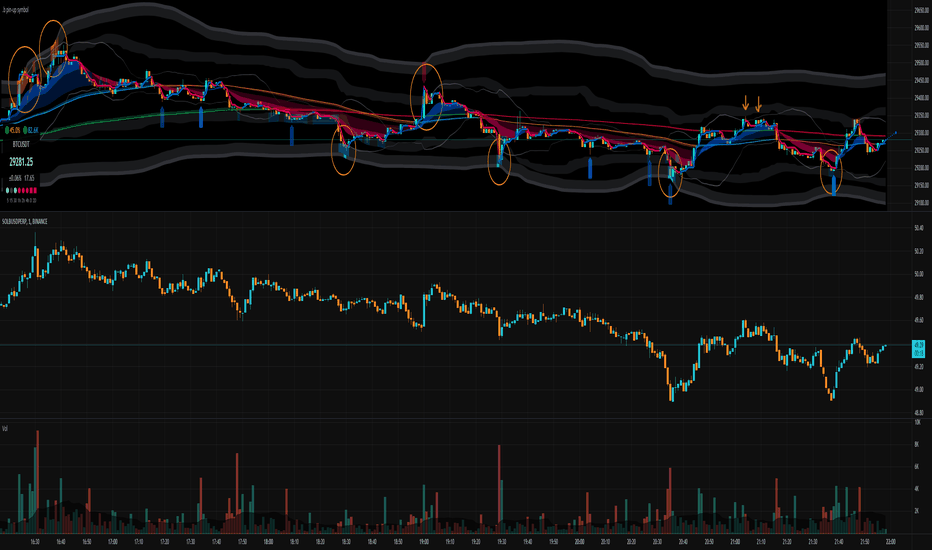Click the 4K volume axis label
Screen dimensions: 932x550
point(916,489)
